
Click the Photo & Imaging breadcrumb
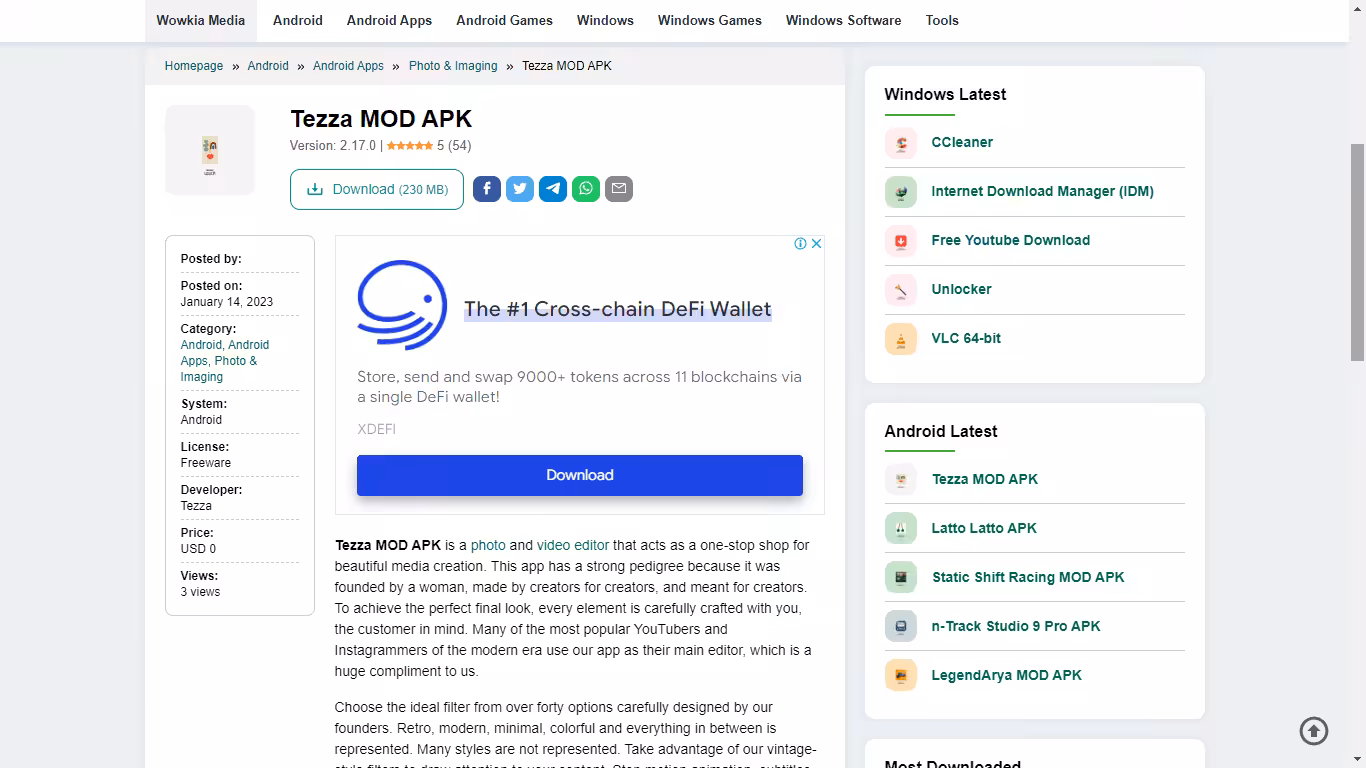pyautogui.click(x=453, y=66)
